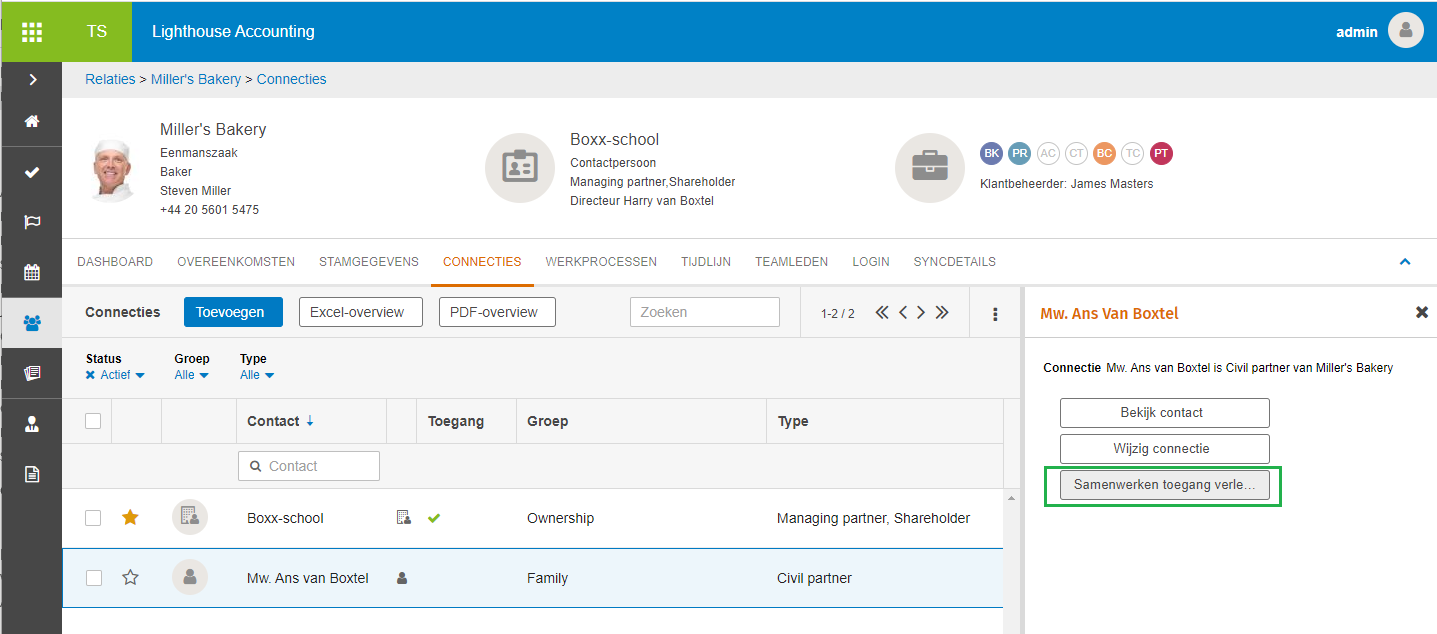The width and height of the screenshot is (1437, 634).
Task: Go to the last page of connections
Action: [x=942, y=313]
